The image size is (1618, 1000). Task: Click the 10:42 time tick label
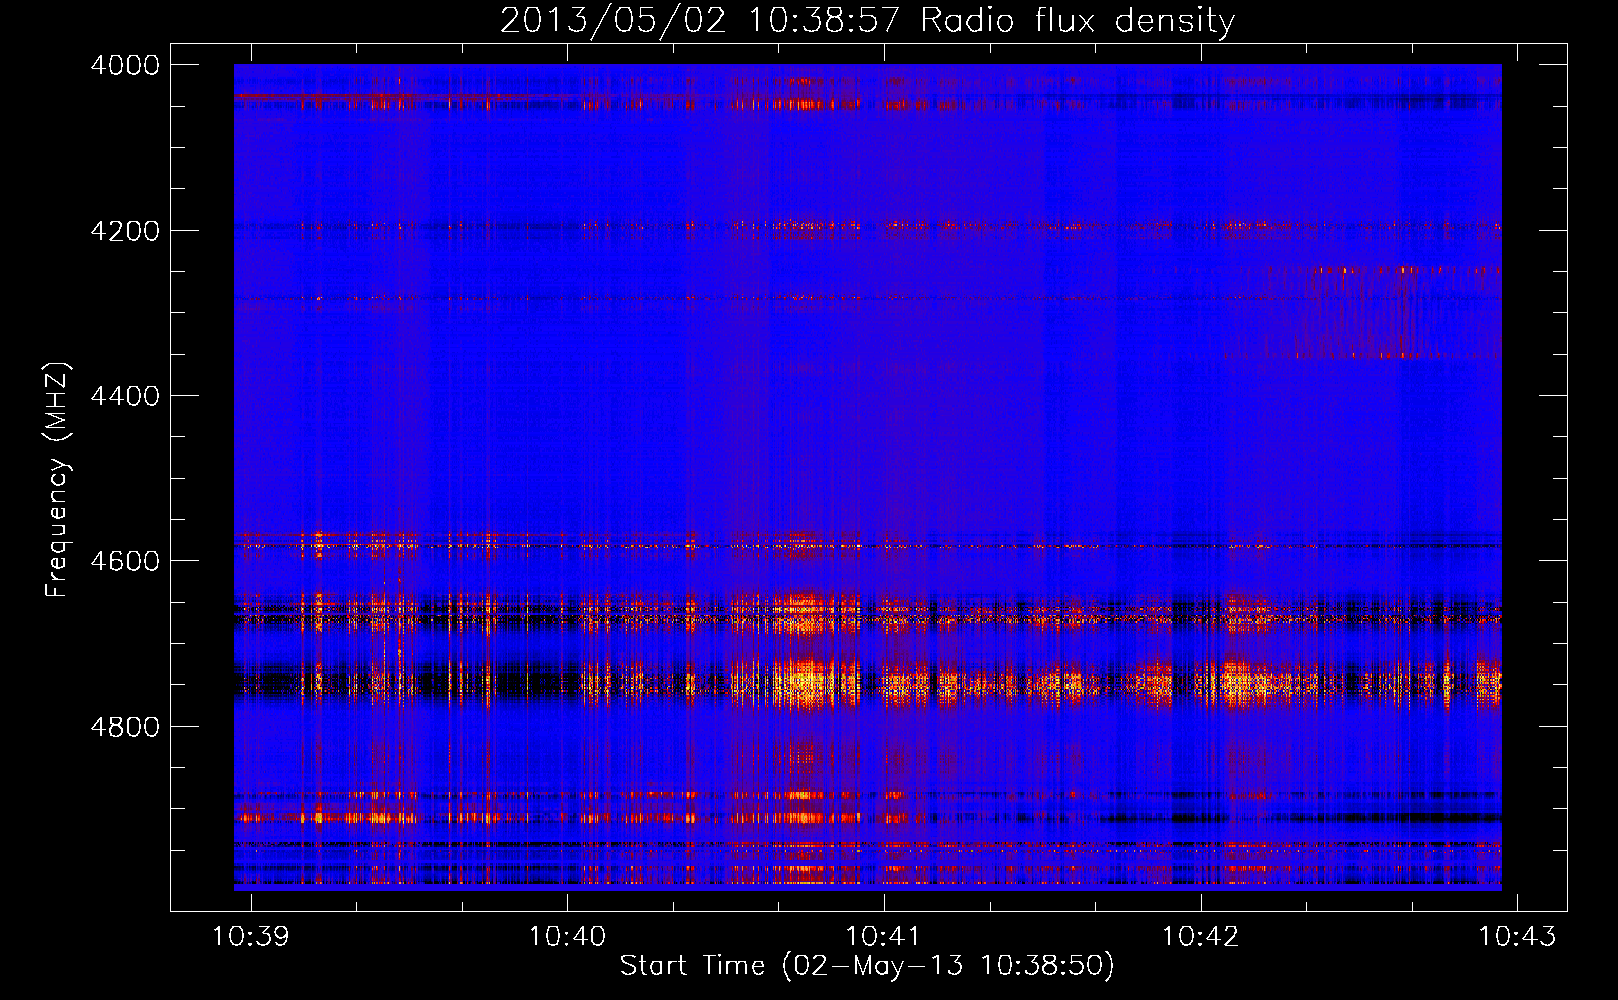(1201, 936)
